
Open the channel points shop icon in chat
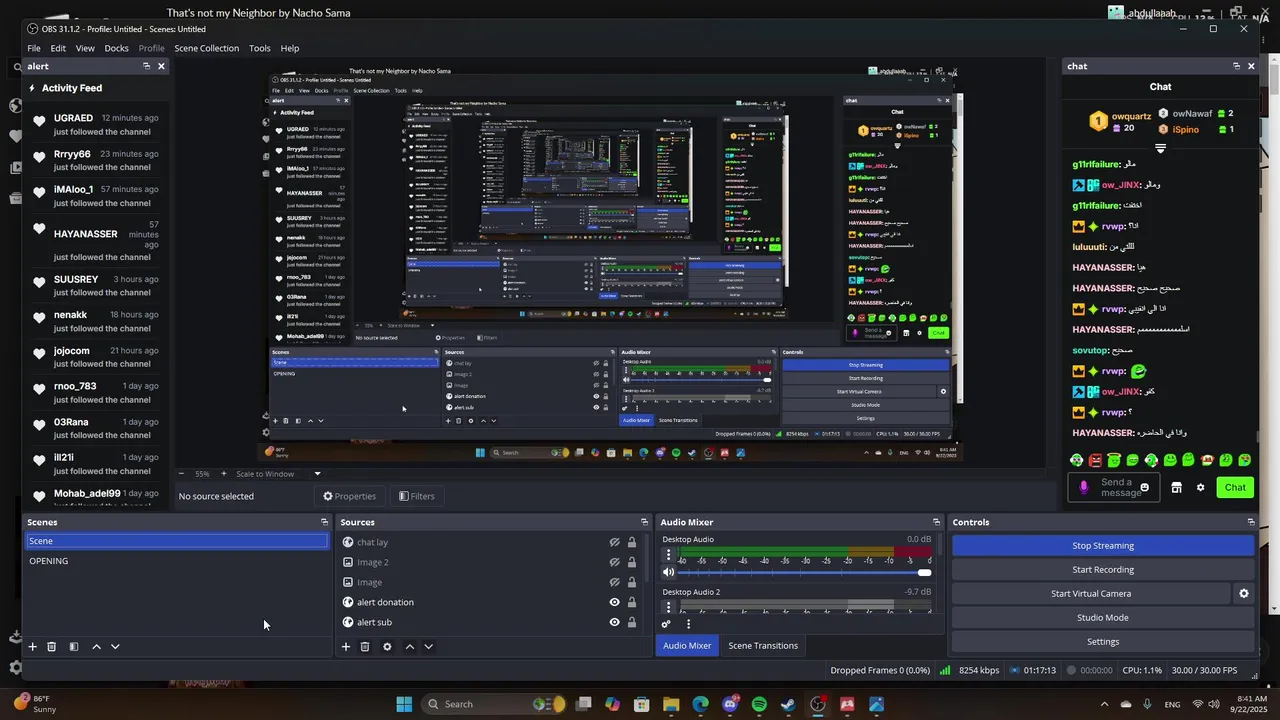click(x=1177, y=488)
